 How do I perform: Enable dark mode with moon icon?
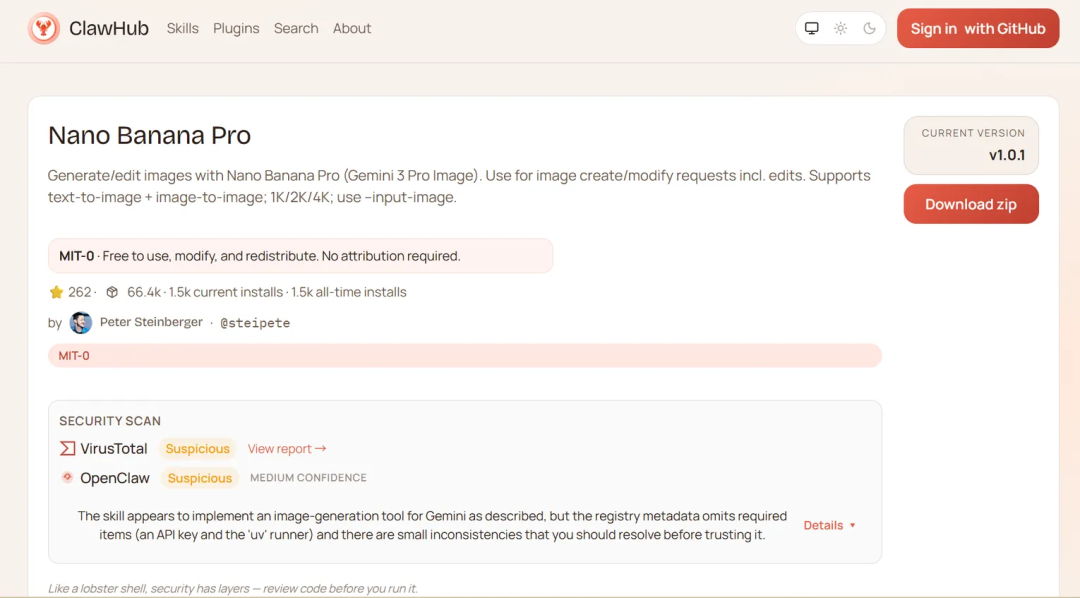(869, 28)
